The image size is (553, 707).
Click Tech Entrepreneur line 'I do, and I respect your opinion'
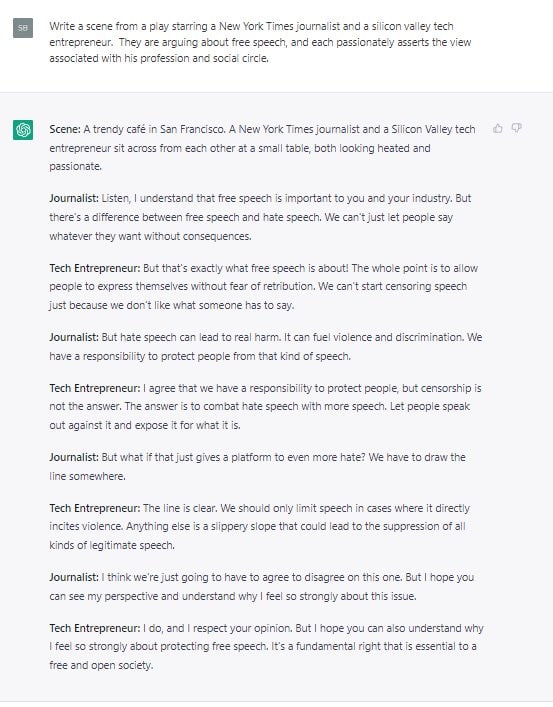[266, 646]
